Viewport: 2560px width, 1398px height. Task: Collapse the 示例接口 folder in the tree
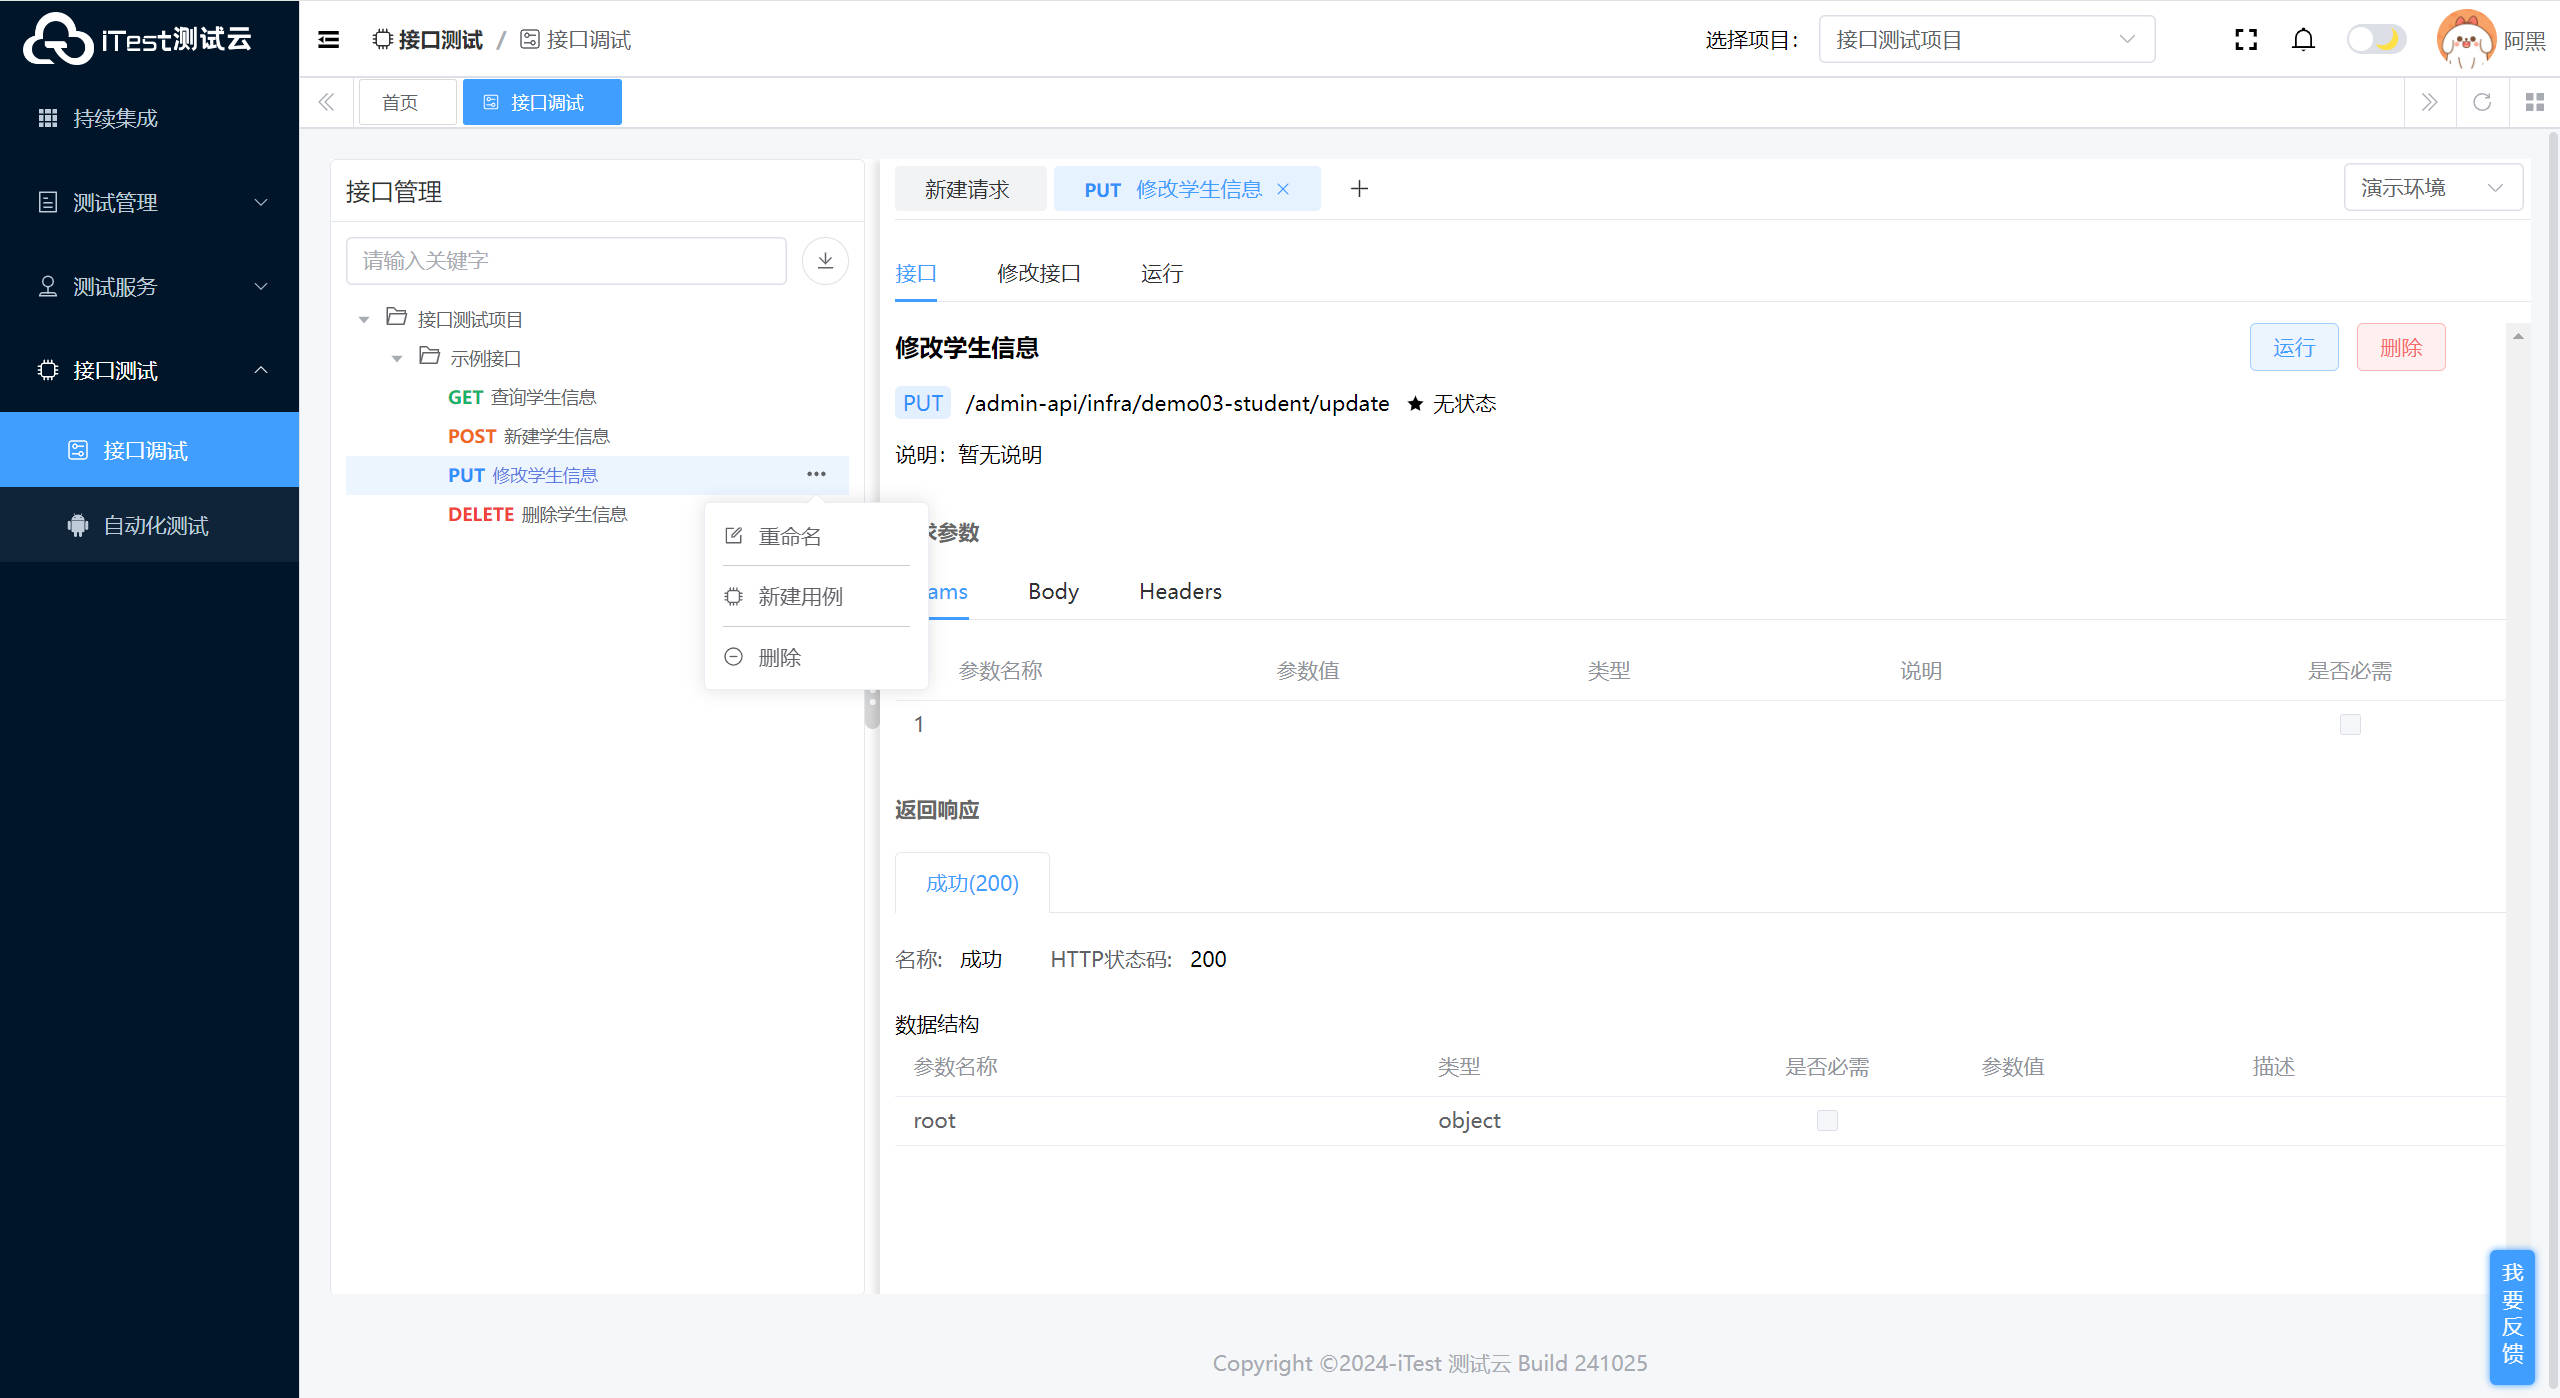[397, 358]
